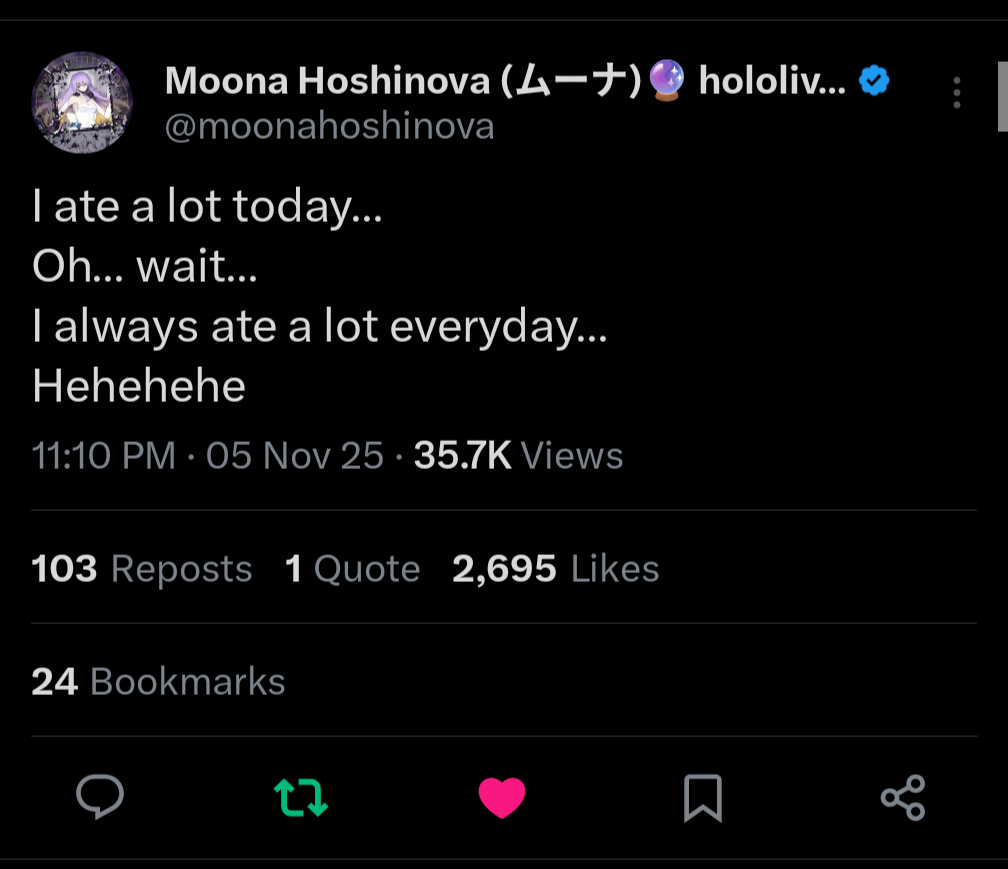The width and height of the screenshot is (1008, 869).
Task: Click the crystal ball emoji in the name
Action: (x=666, y=80)
